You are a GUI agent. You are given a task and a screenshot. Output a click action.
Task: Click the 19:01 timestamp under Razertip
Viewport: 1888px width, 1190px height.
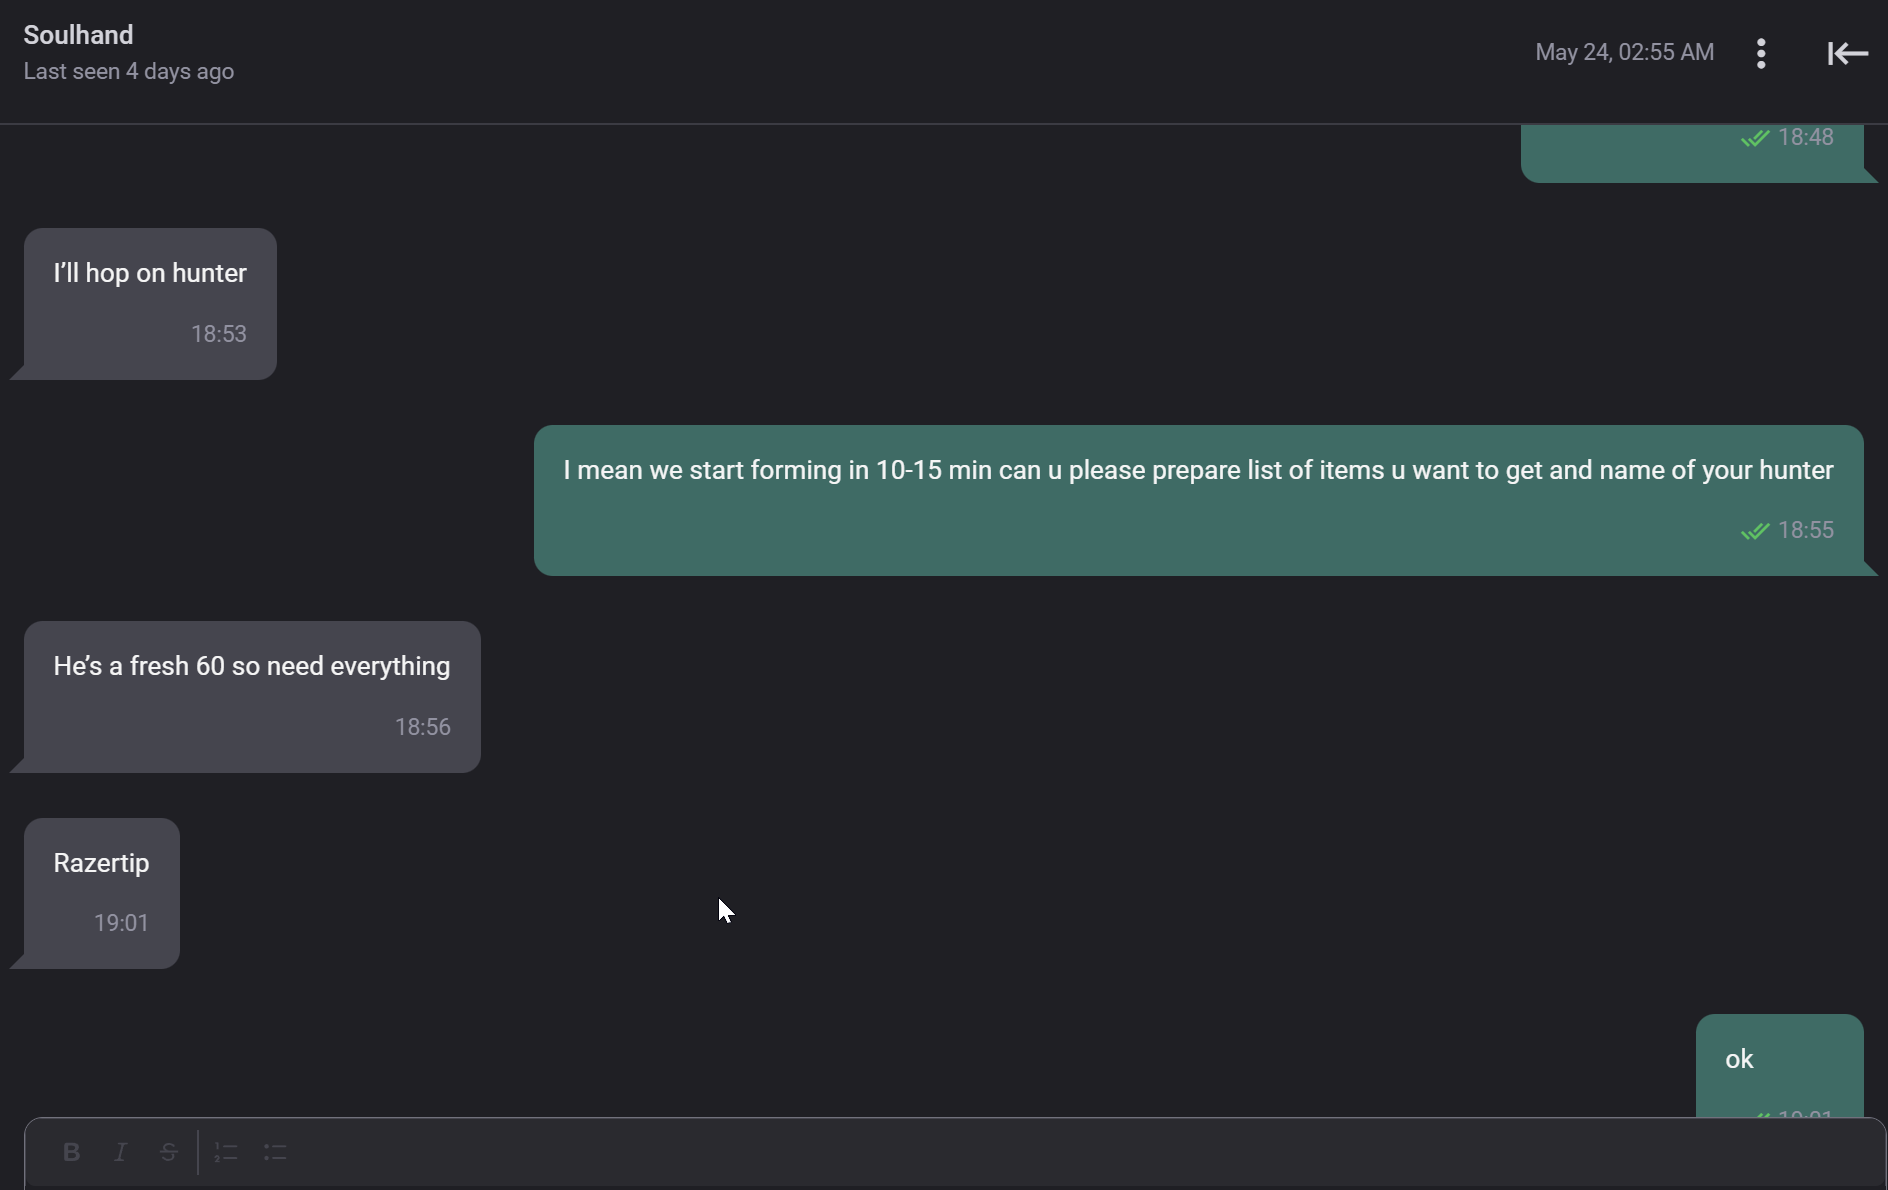pos(121,923)
